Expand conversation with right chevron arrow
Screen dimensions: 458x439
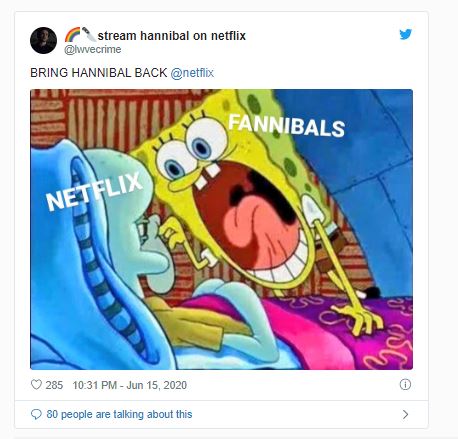[405, 414]
